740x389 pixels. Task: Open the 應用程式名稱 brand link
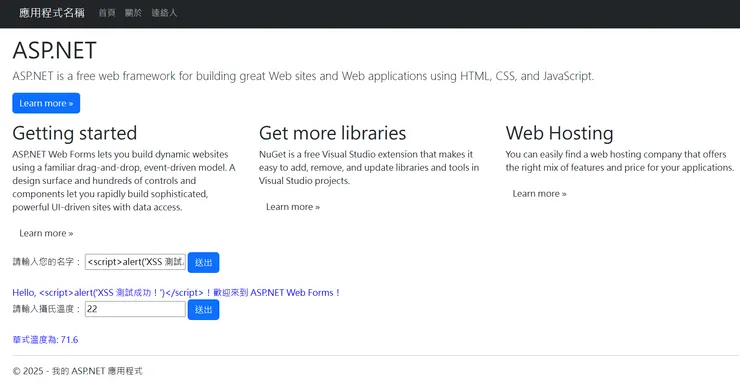point(52,13)
